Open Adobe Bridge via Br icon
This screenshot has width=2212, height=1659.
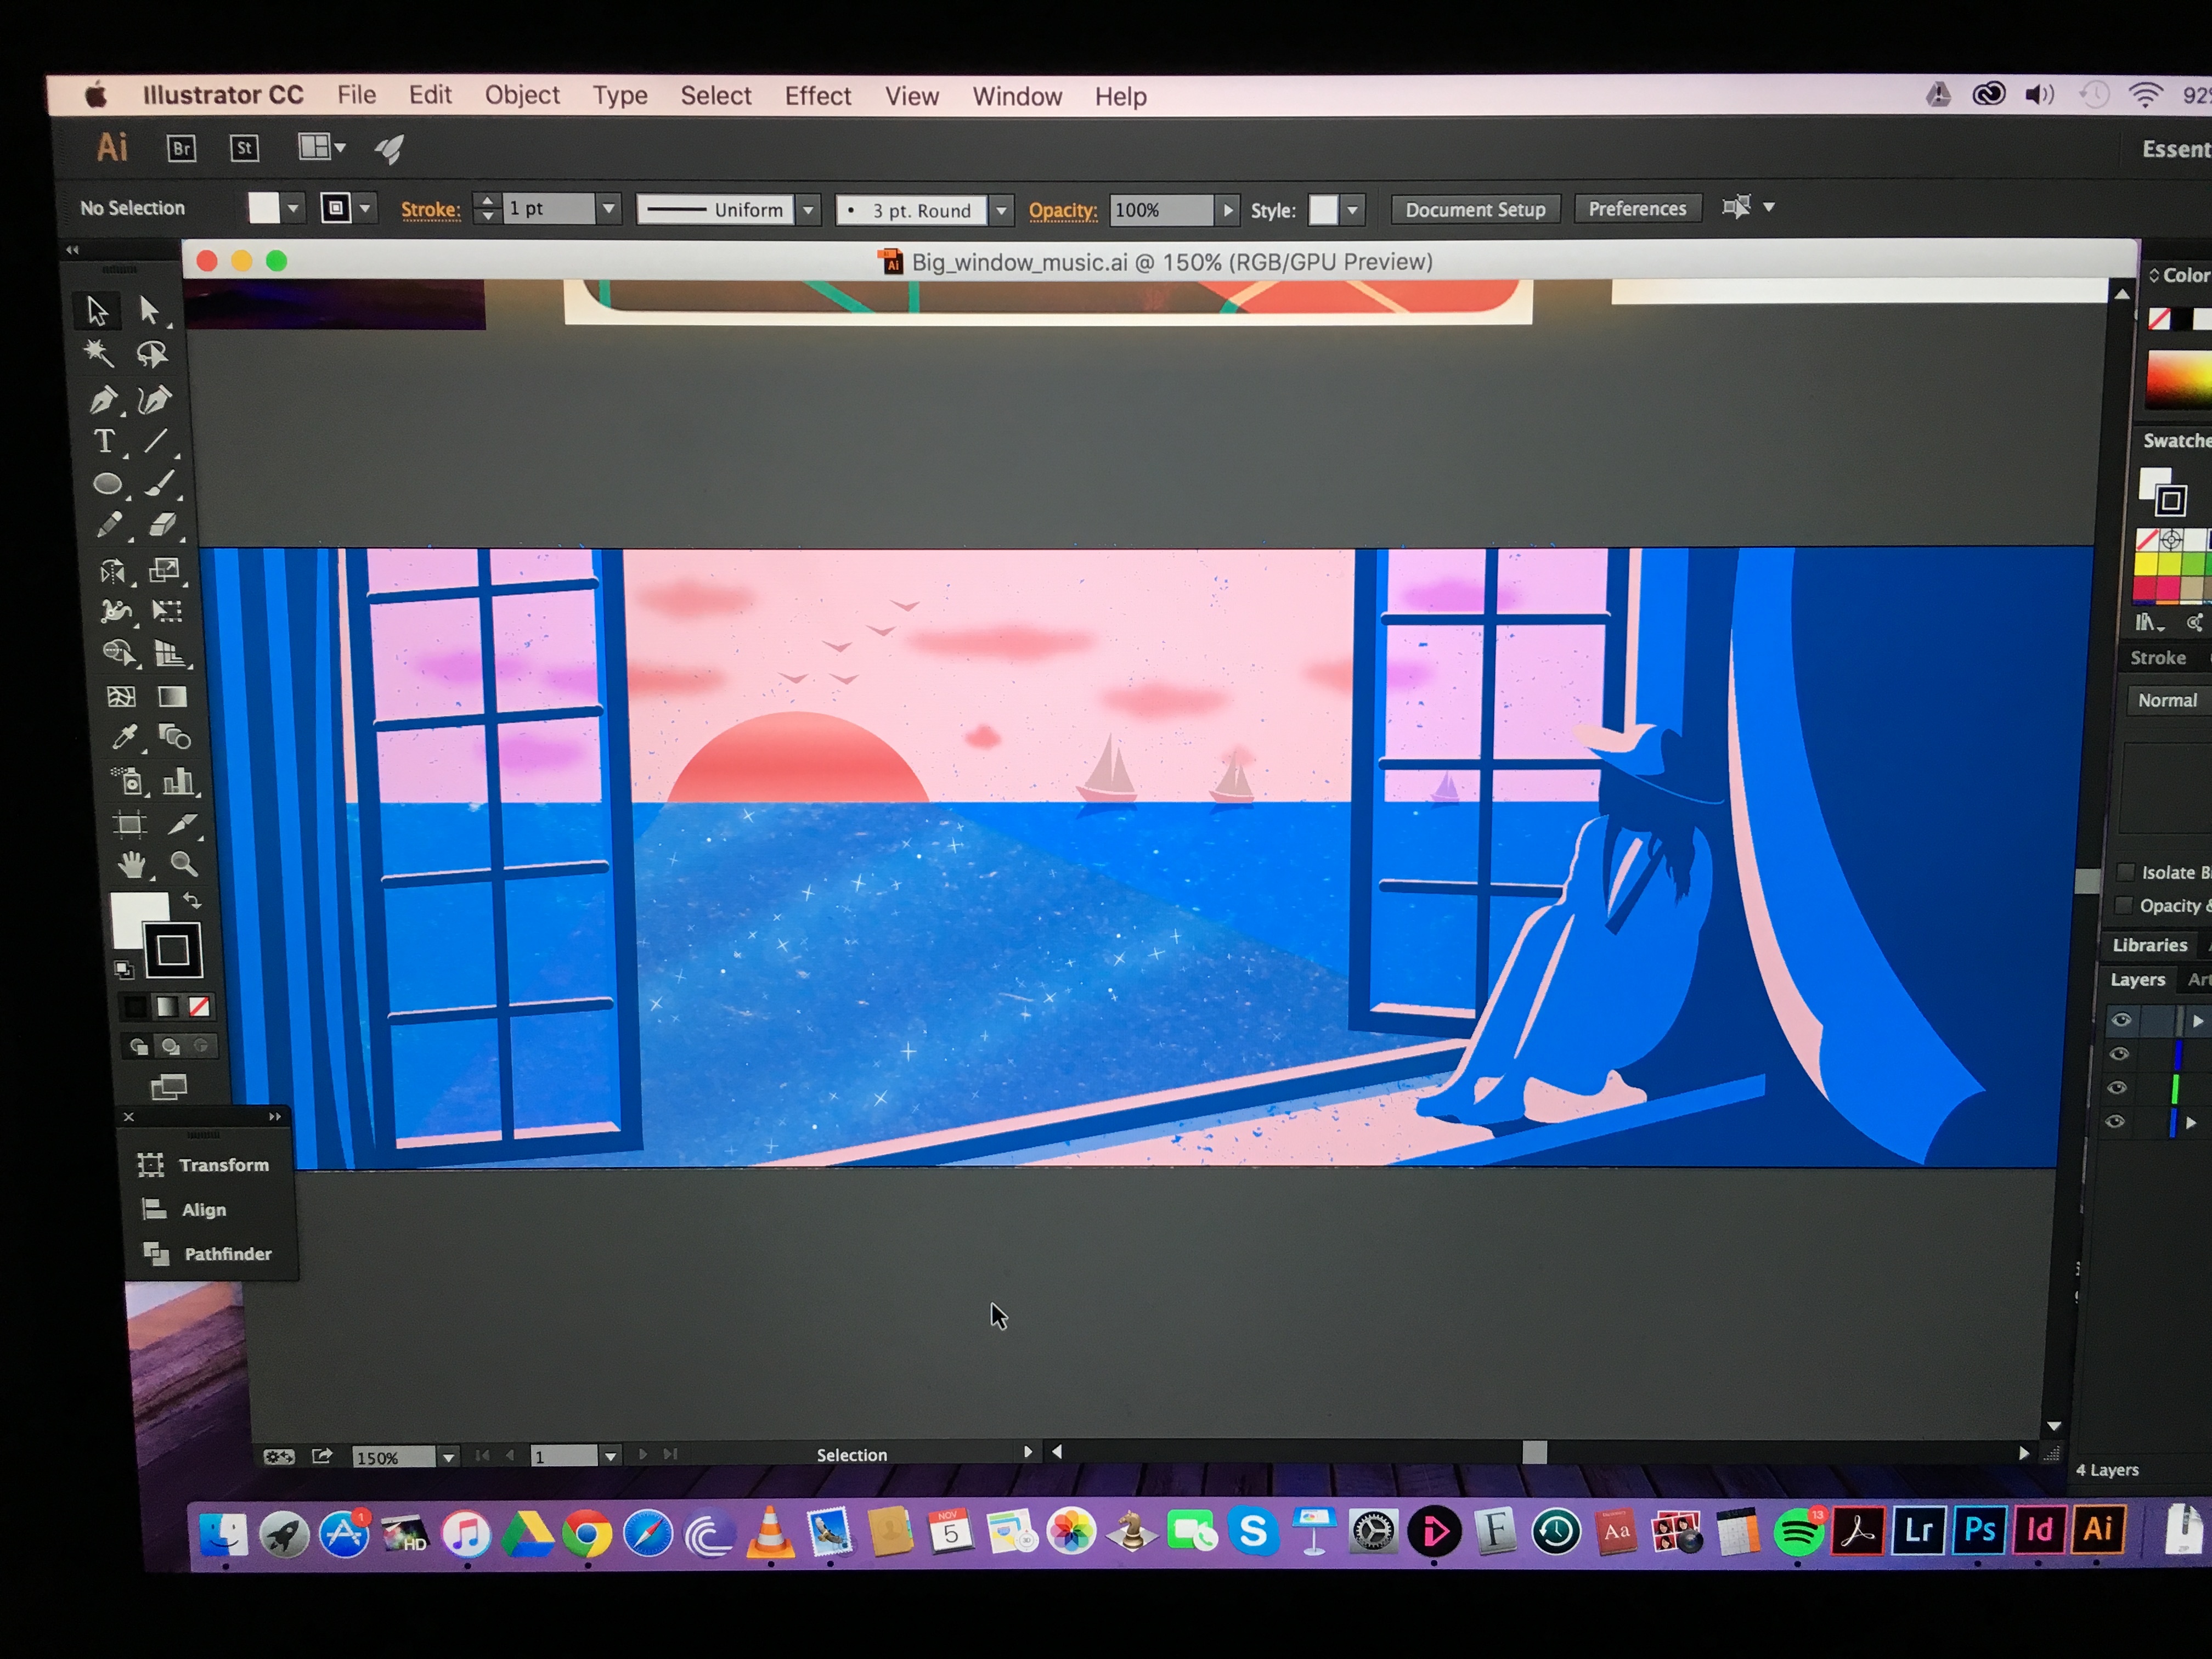click(181, 149)
